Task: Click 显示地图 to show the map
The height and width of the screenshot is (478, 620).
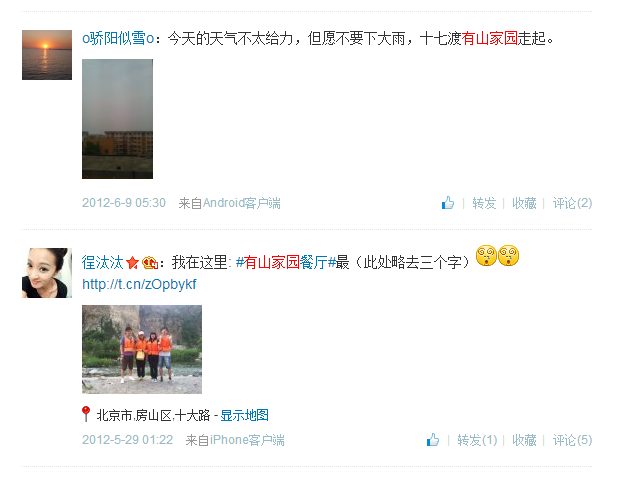Action: [x=244, y=415]
